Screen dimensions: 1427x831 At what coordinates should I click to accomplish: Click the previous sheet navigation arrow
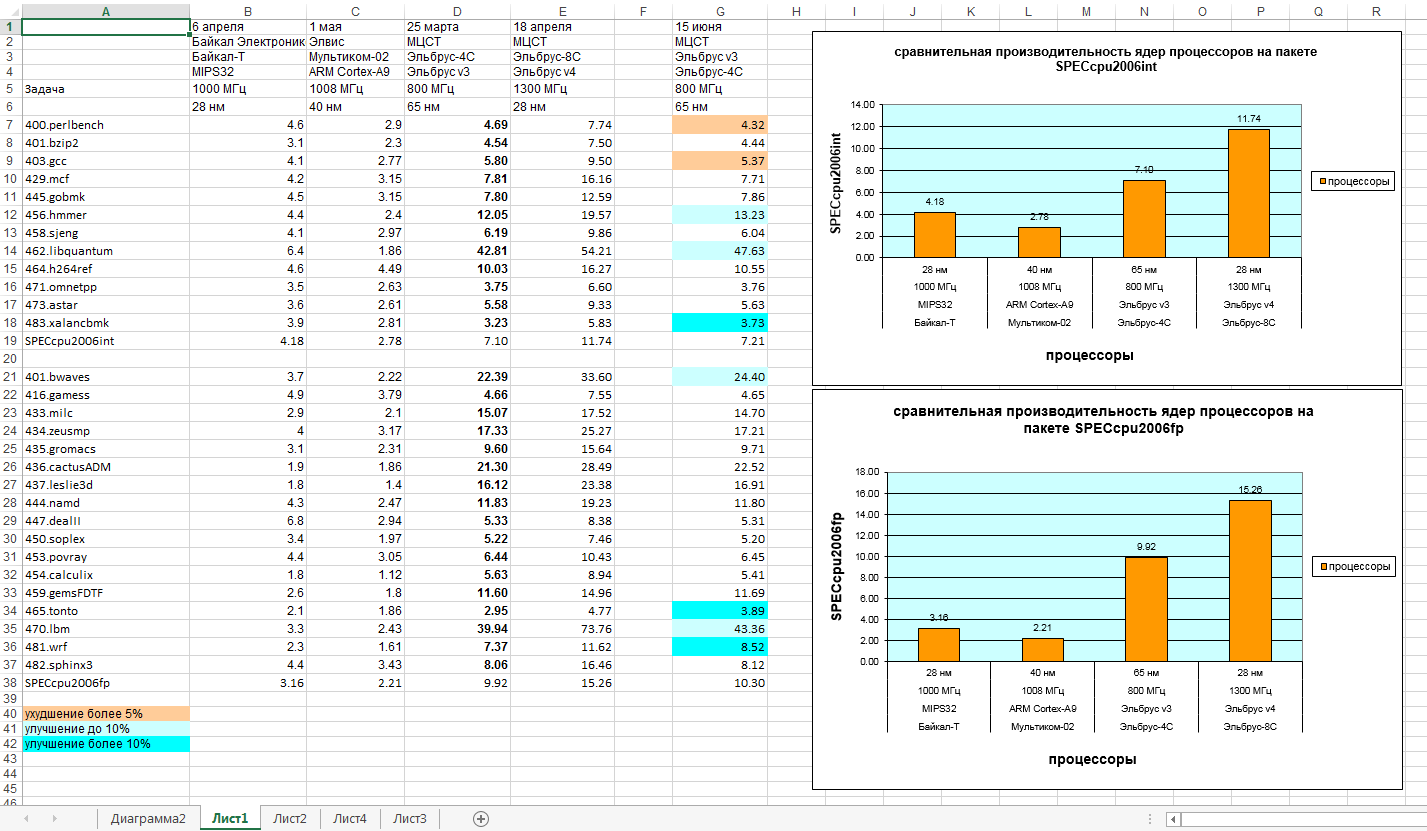26,818
